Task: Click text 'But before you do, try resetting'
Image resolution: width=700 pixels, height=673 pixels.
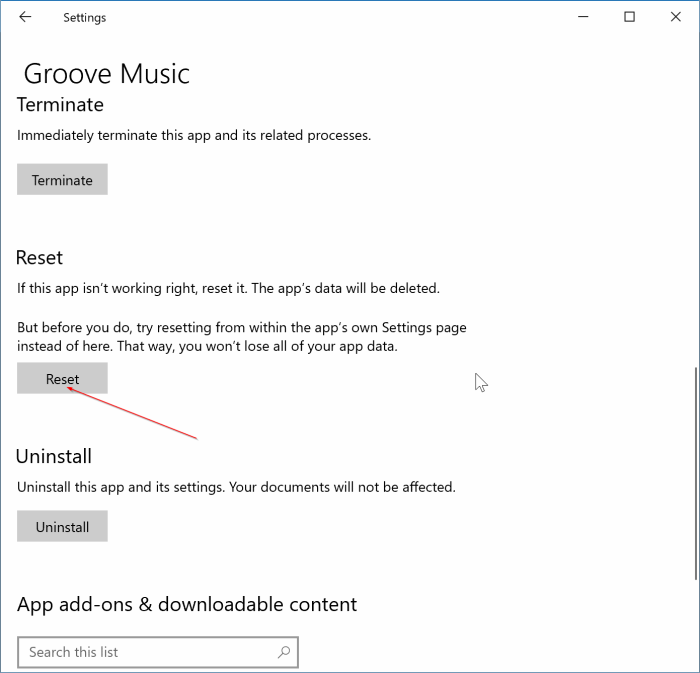Action: (x=114, y=328)
